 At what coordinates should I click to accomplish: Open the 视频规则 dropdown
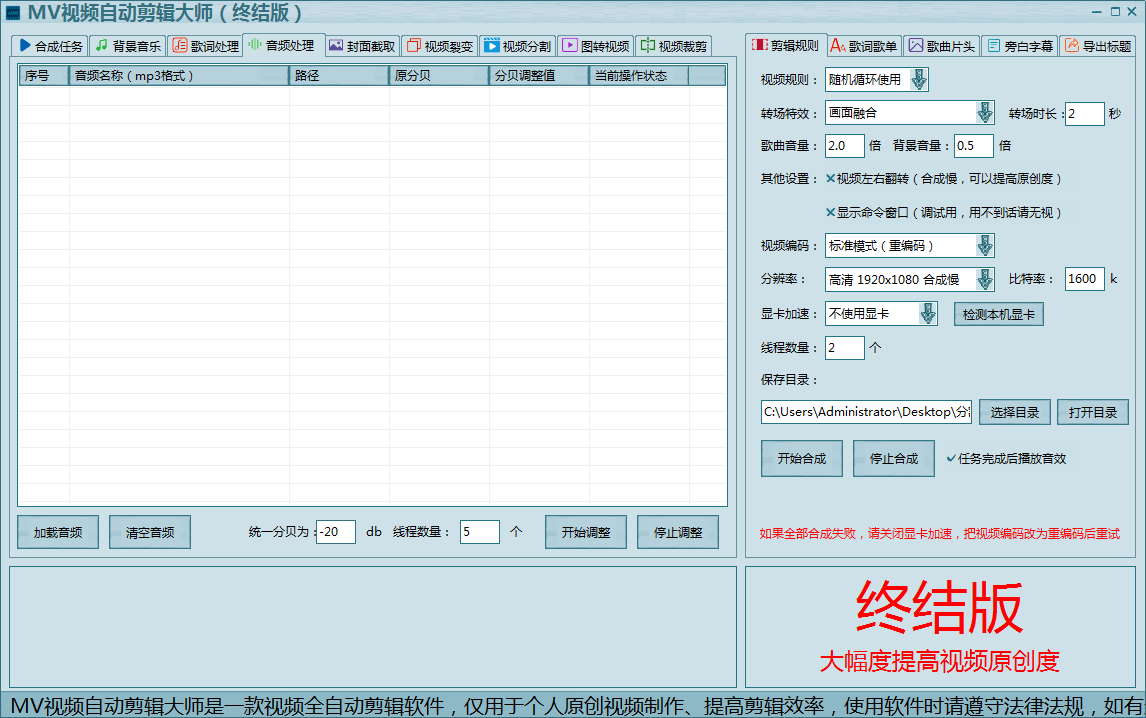click(x=919, y=79)
